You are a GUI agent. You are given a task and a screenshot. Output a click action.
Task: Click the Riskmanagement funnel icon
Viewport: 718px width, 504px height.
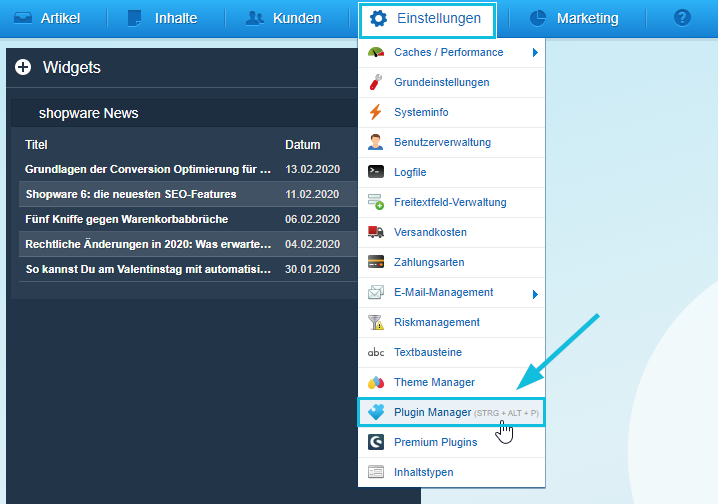tap(376, 322)
